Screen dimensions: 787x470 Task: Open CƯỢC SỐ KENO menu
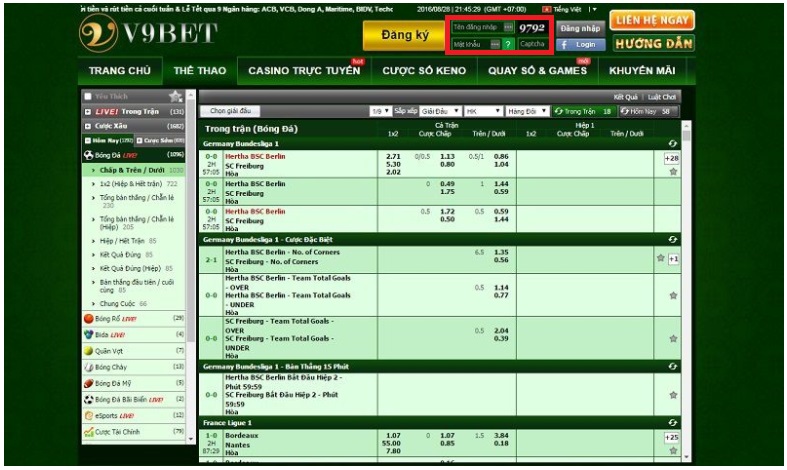(x=424, y=71)
